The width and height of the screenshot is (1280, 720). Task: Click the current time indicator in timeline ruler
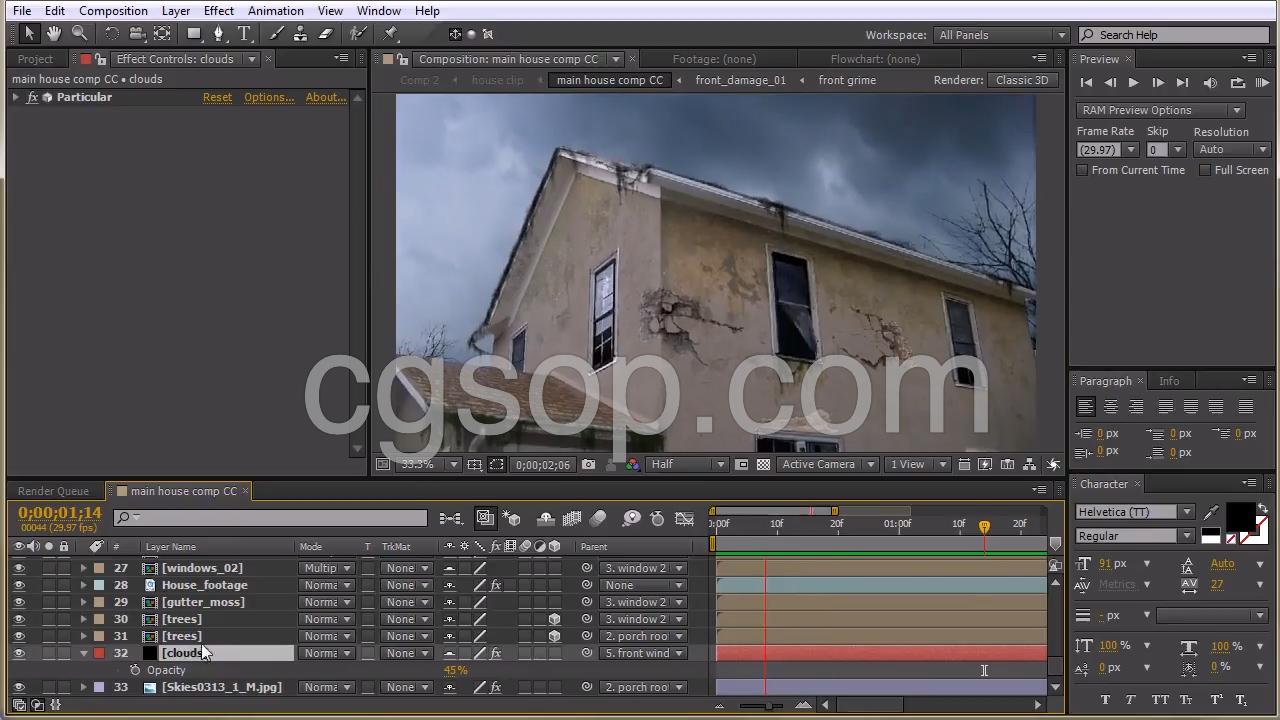[x=984, y=526]
